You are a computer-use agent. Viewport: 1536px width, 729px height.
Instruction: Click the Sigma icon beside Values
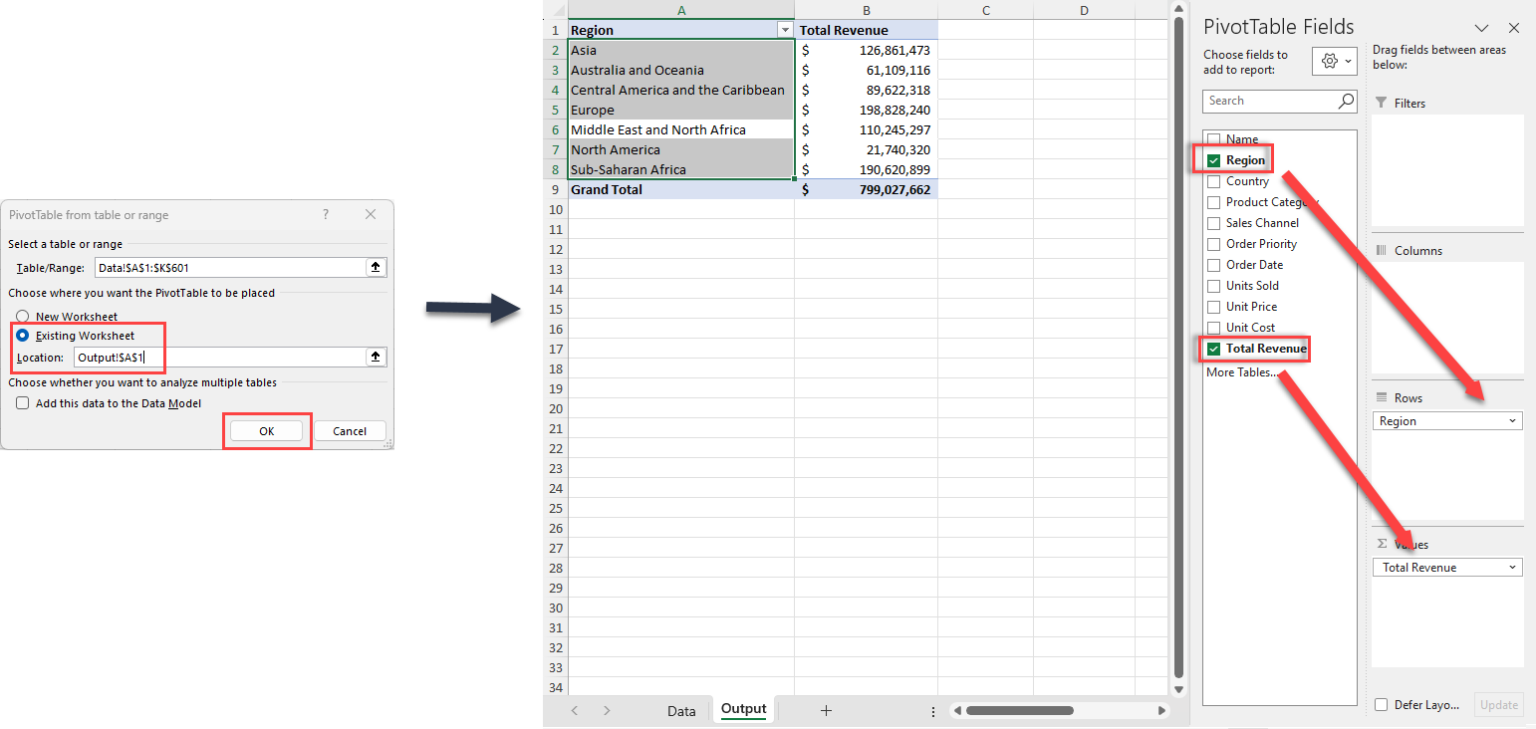[1381, 543]
